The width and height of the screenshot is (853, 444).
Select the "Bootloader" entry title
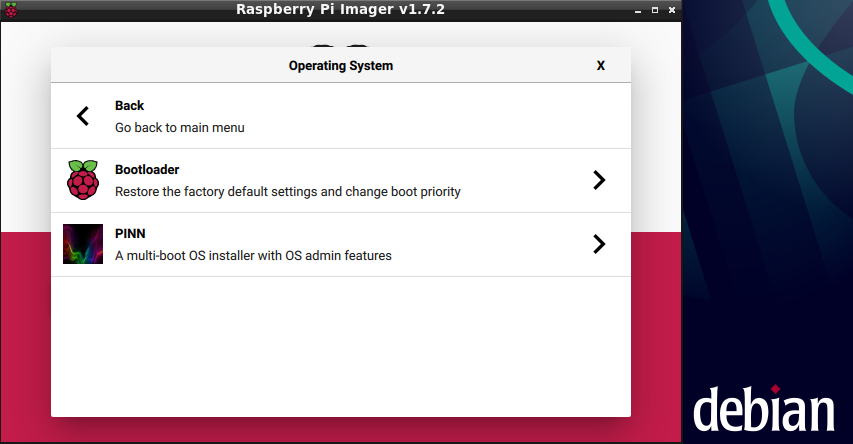click(147, 170)
